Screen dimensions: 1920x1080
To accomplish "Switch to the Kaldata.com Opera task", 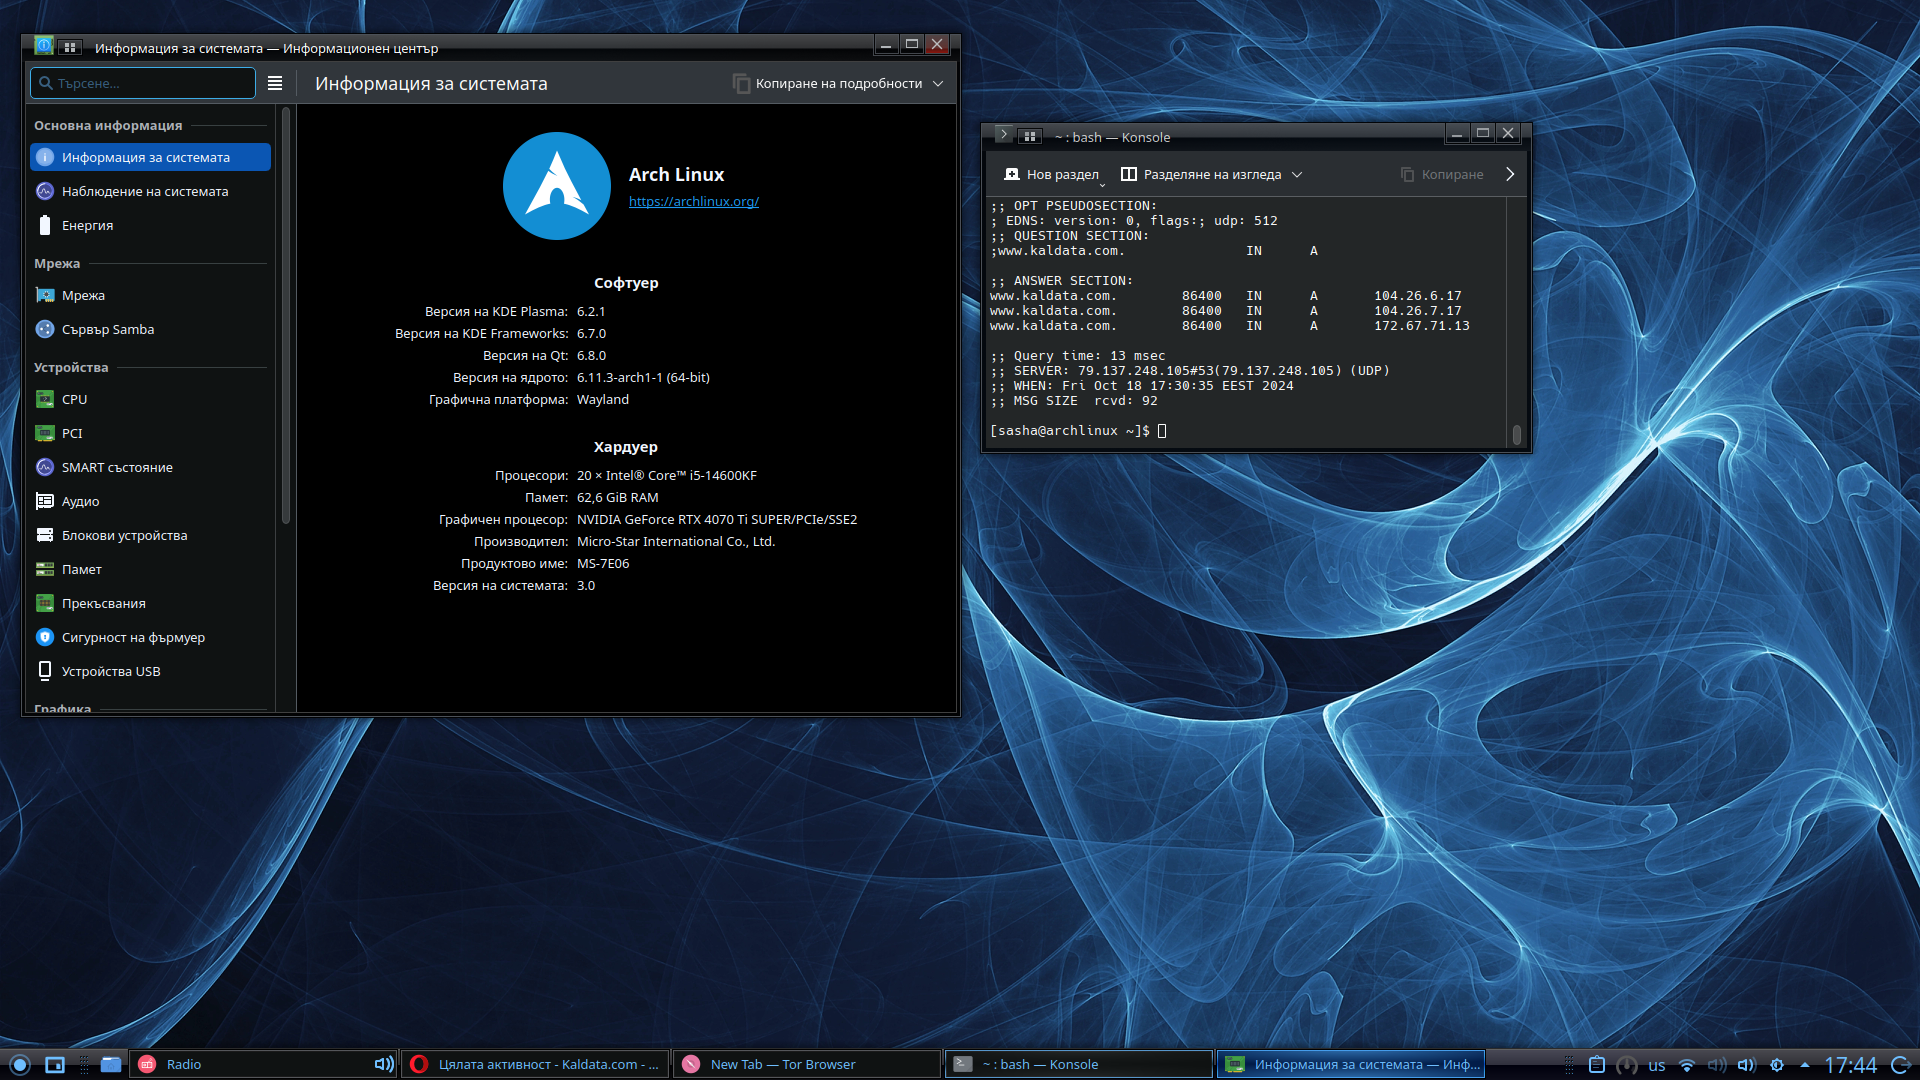I will [536, 1064].
